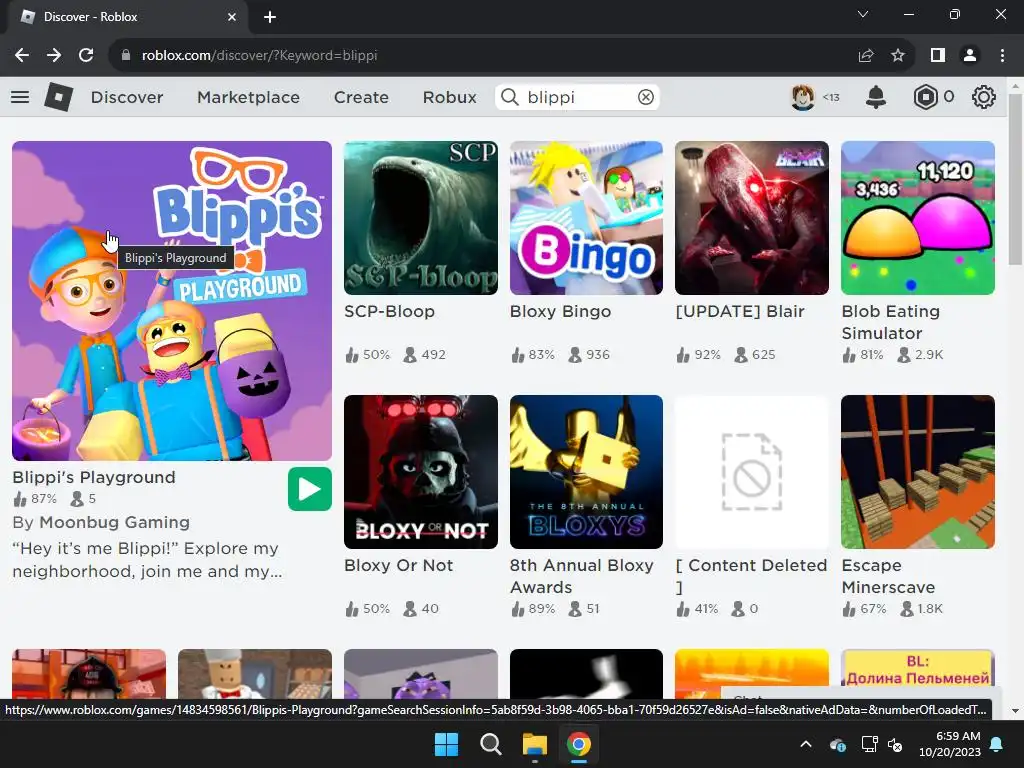Viewport: 1024px width, 768px height.
Task: Click the page vertical scrollbar thumb
Action: (x=1015, y=180)
